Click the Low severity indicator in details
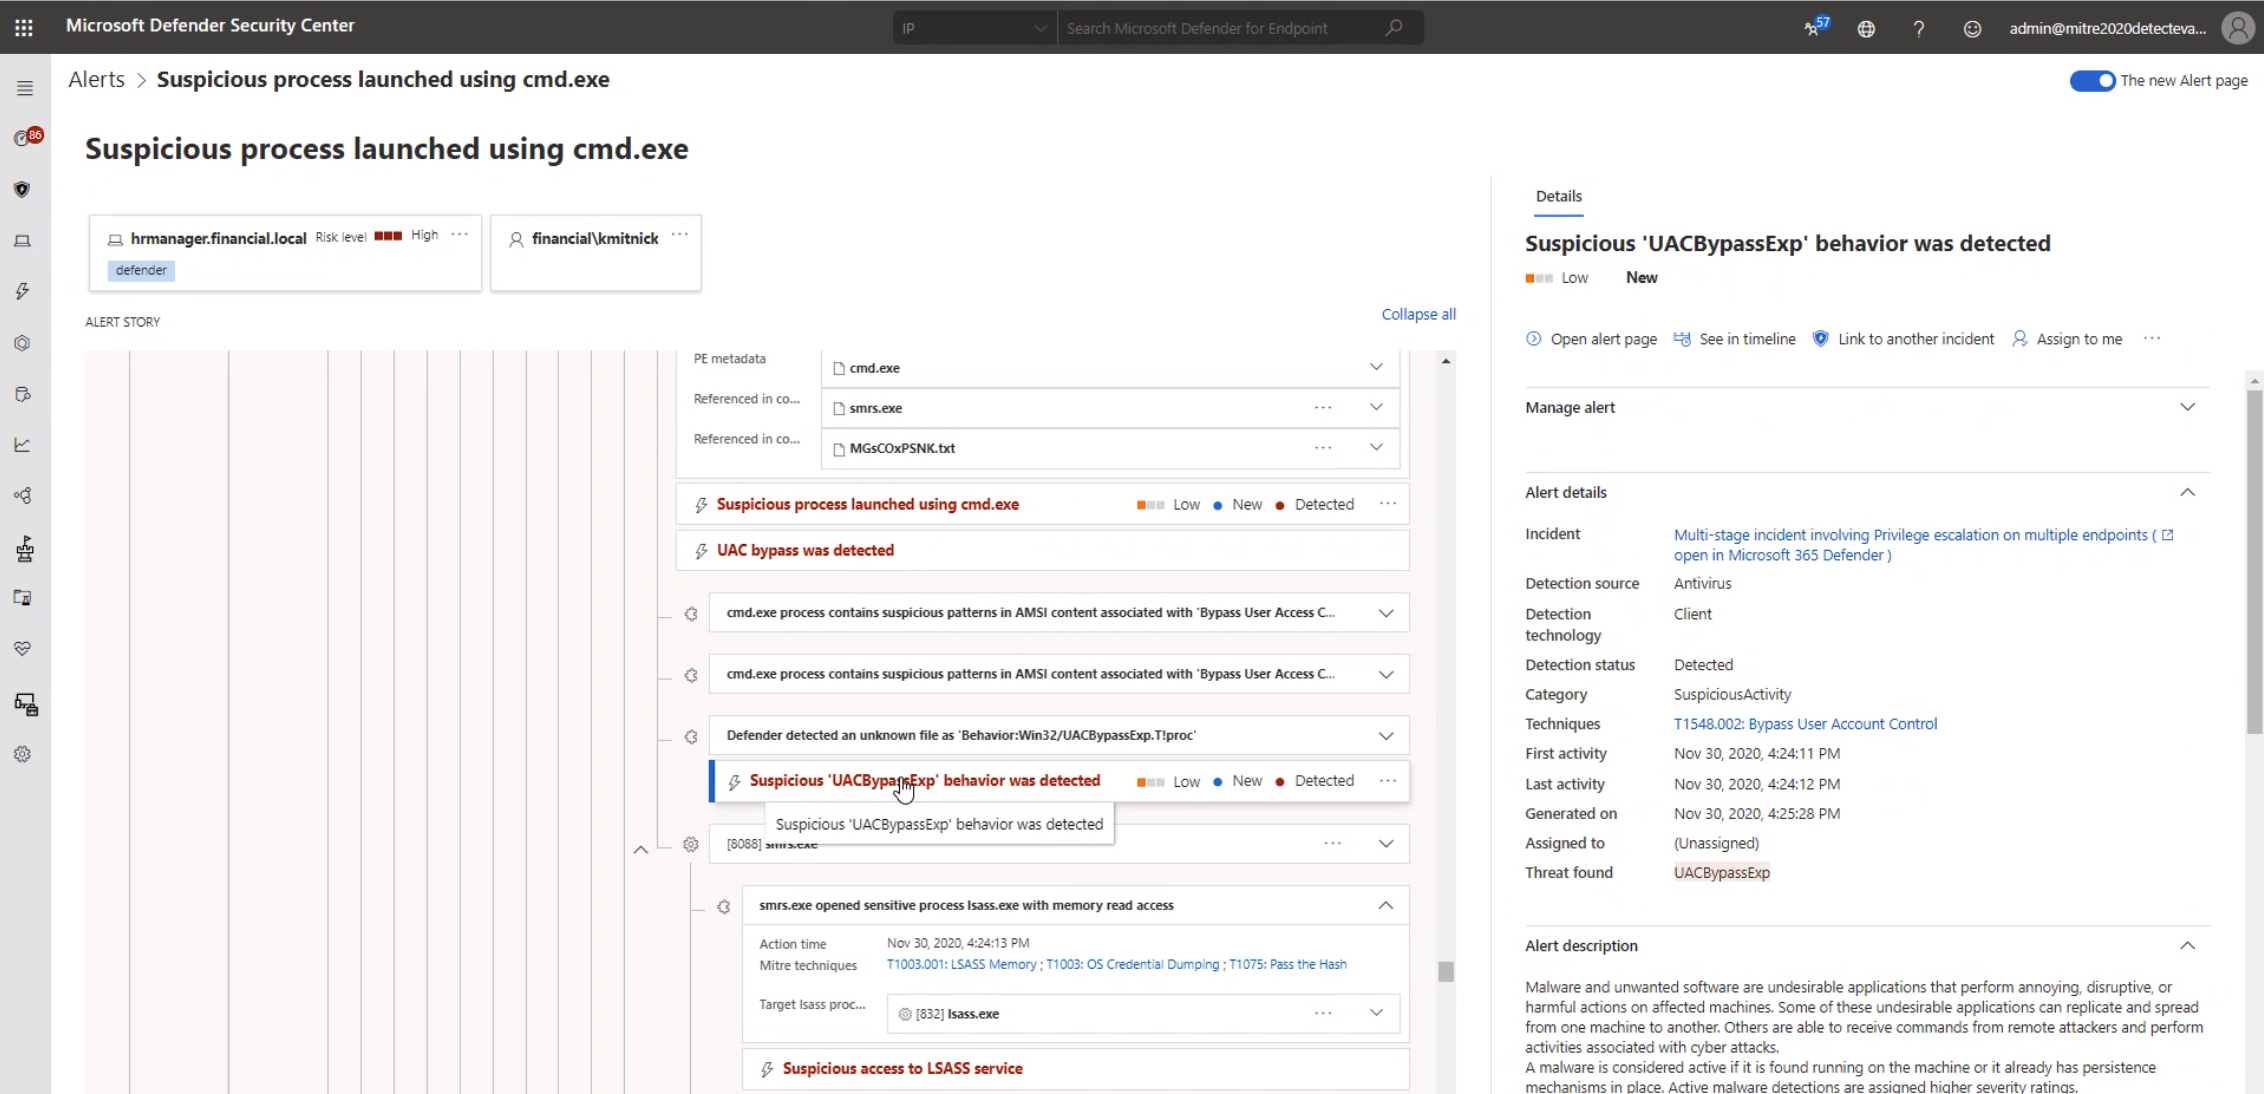The height and width of the screenshot is (1094, 2264). (1556, 278)
